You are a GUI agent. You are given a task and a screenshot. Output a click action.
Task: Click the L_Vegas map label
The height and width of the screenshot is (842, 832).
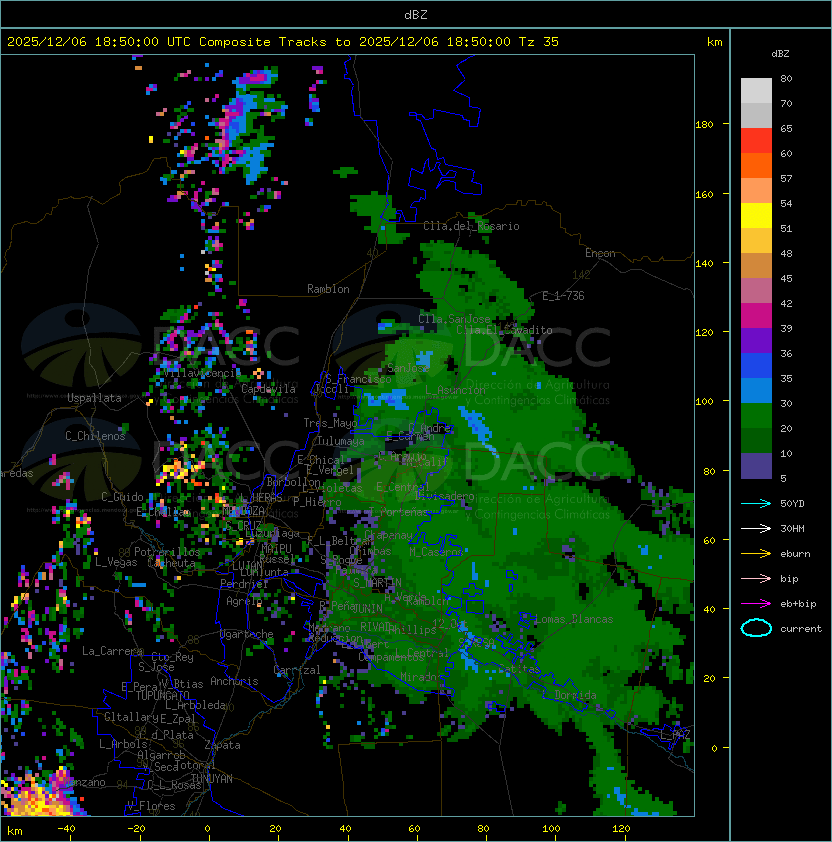coord(116,562)
